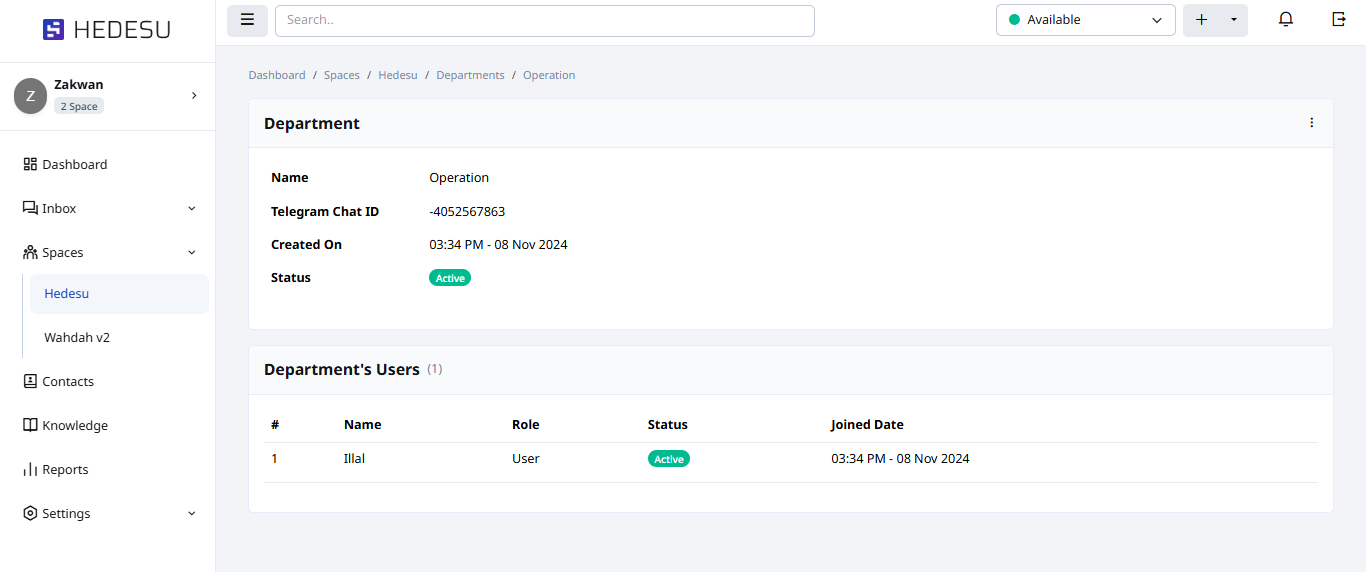Open Zakwan's profile space switcher chevron
This screenshot has height=572, width=1366.
[x=194, y=96]
